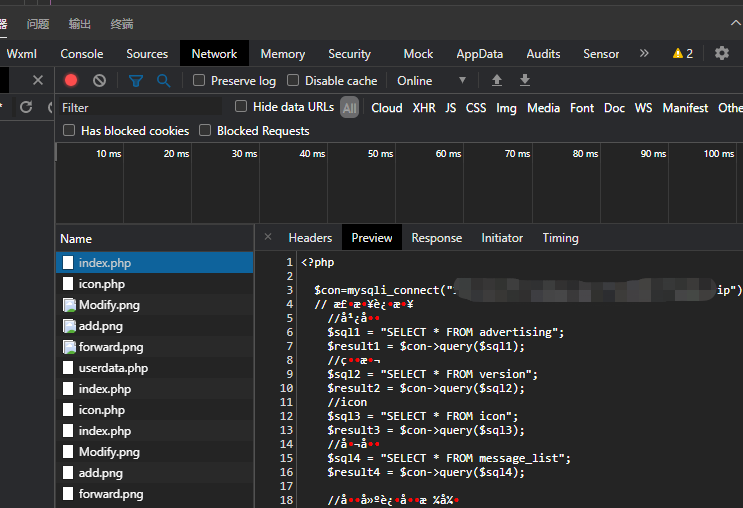Show more DevTools tabs with the double chevron

point(644,53)
